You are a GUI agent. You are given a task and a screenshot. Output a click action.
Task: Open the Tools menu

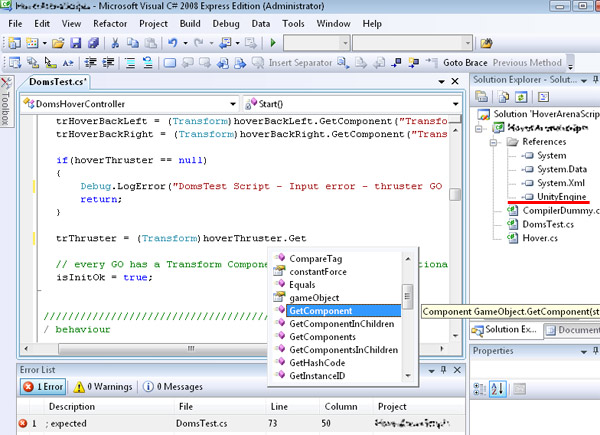[x=293, y=24]
